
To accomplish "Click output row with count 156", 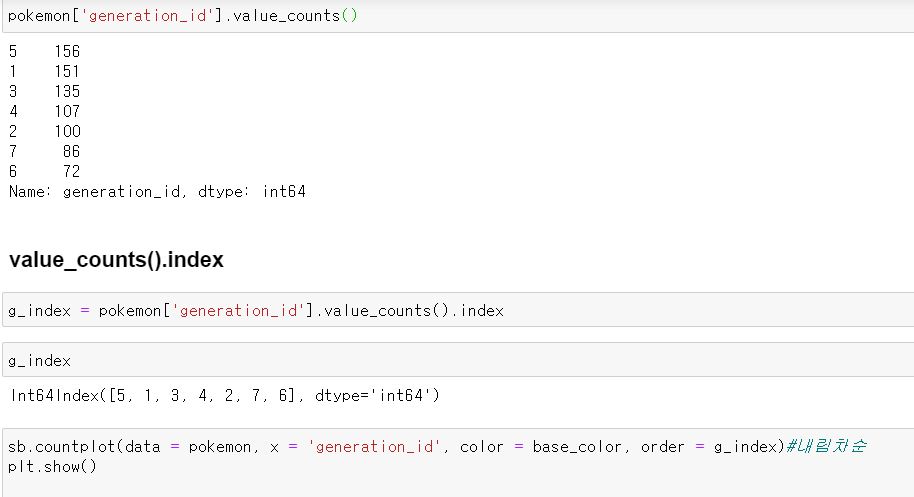I will click(44, 52).
